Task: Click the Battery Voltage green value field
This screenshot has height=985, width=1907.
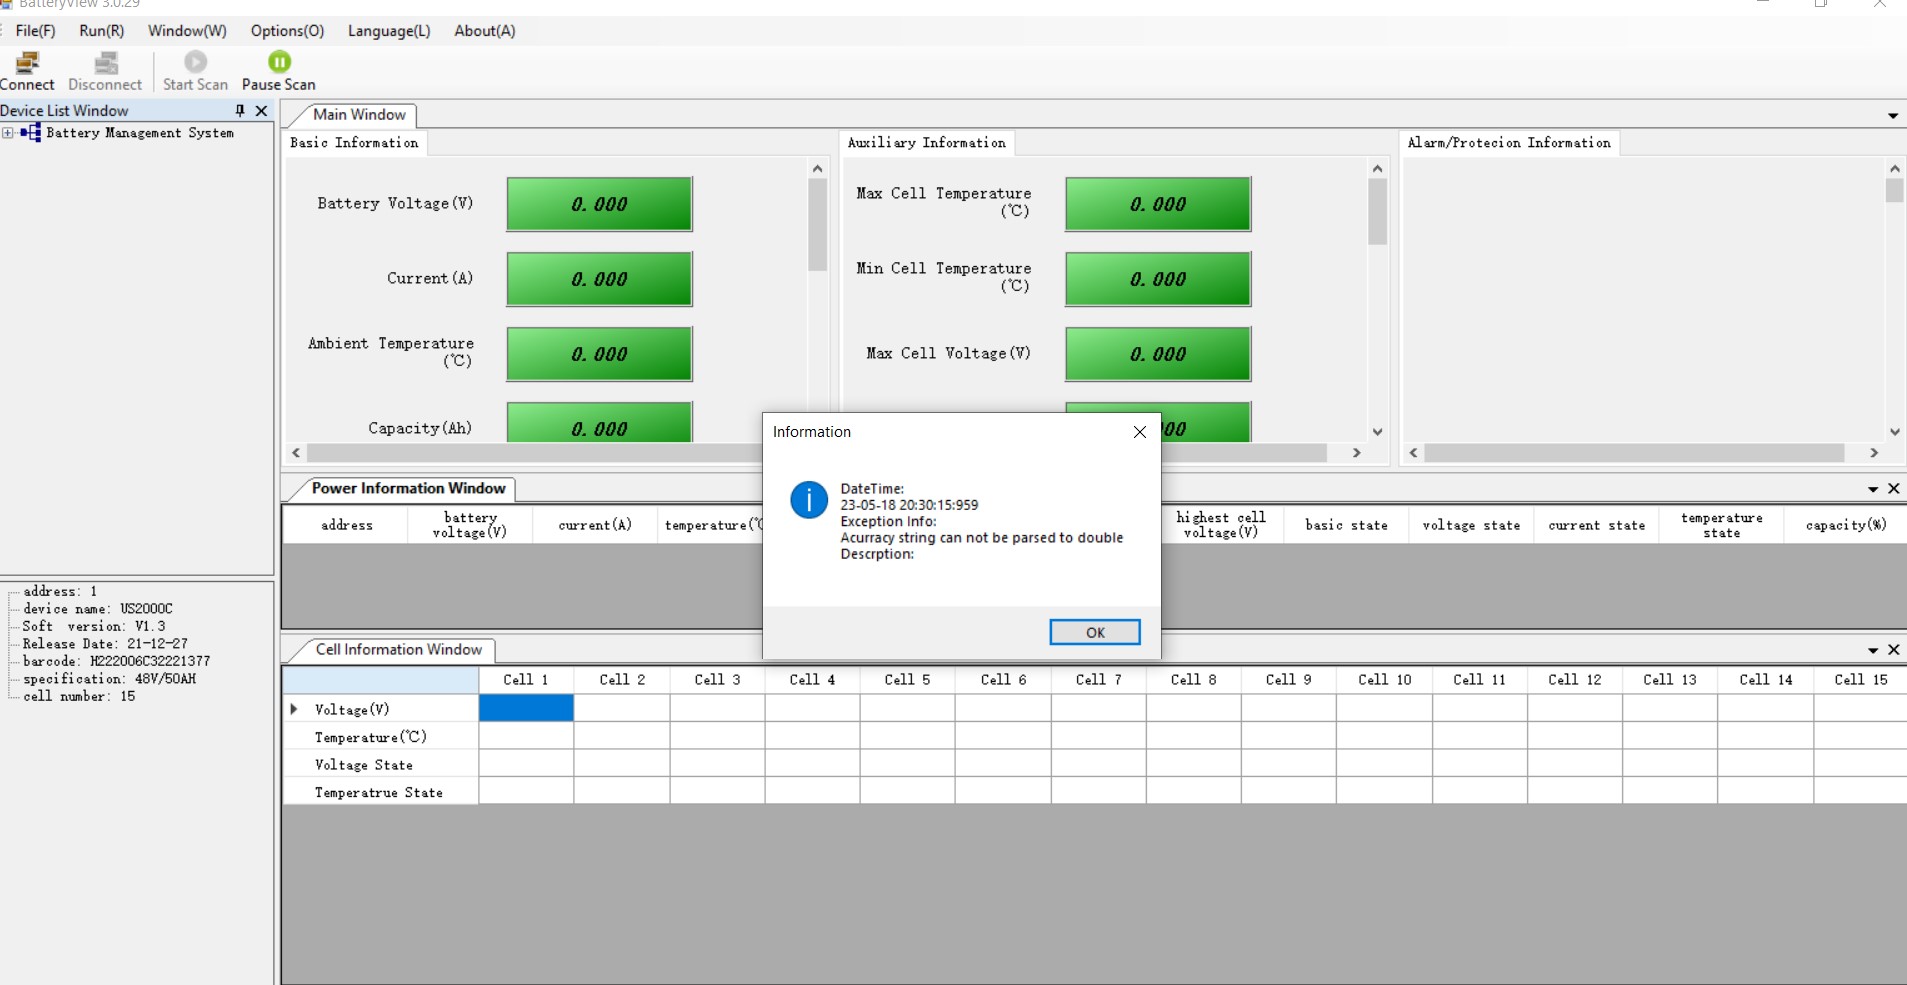Action: click(x=599, y=204)
